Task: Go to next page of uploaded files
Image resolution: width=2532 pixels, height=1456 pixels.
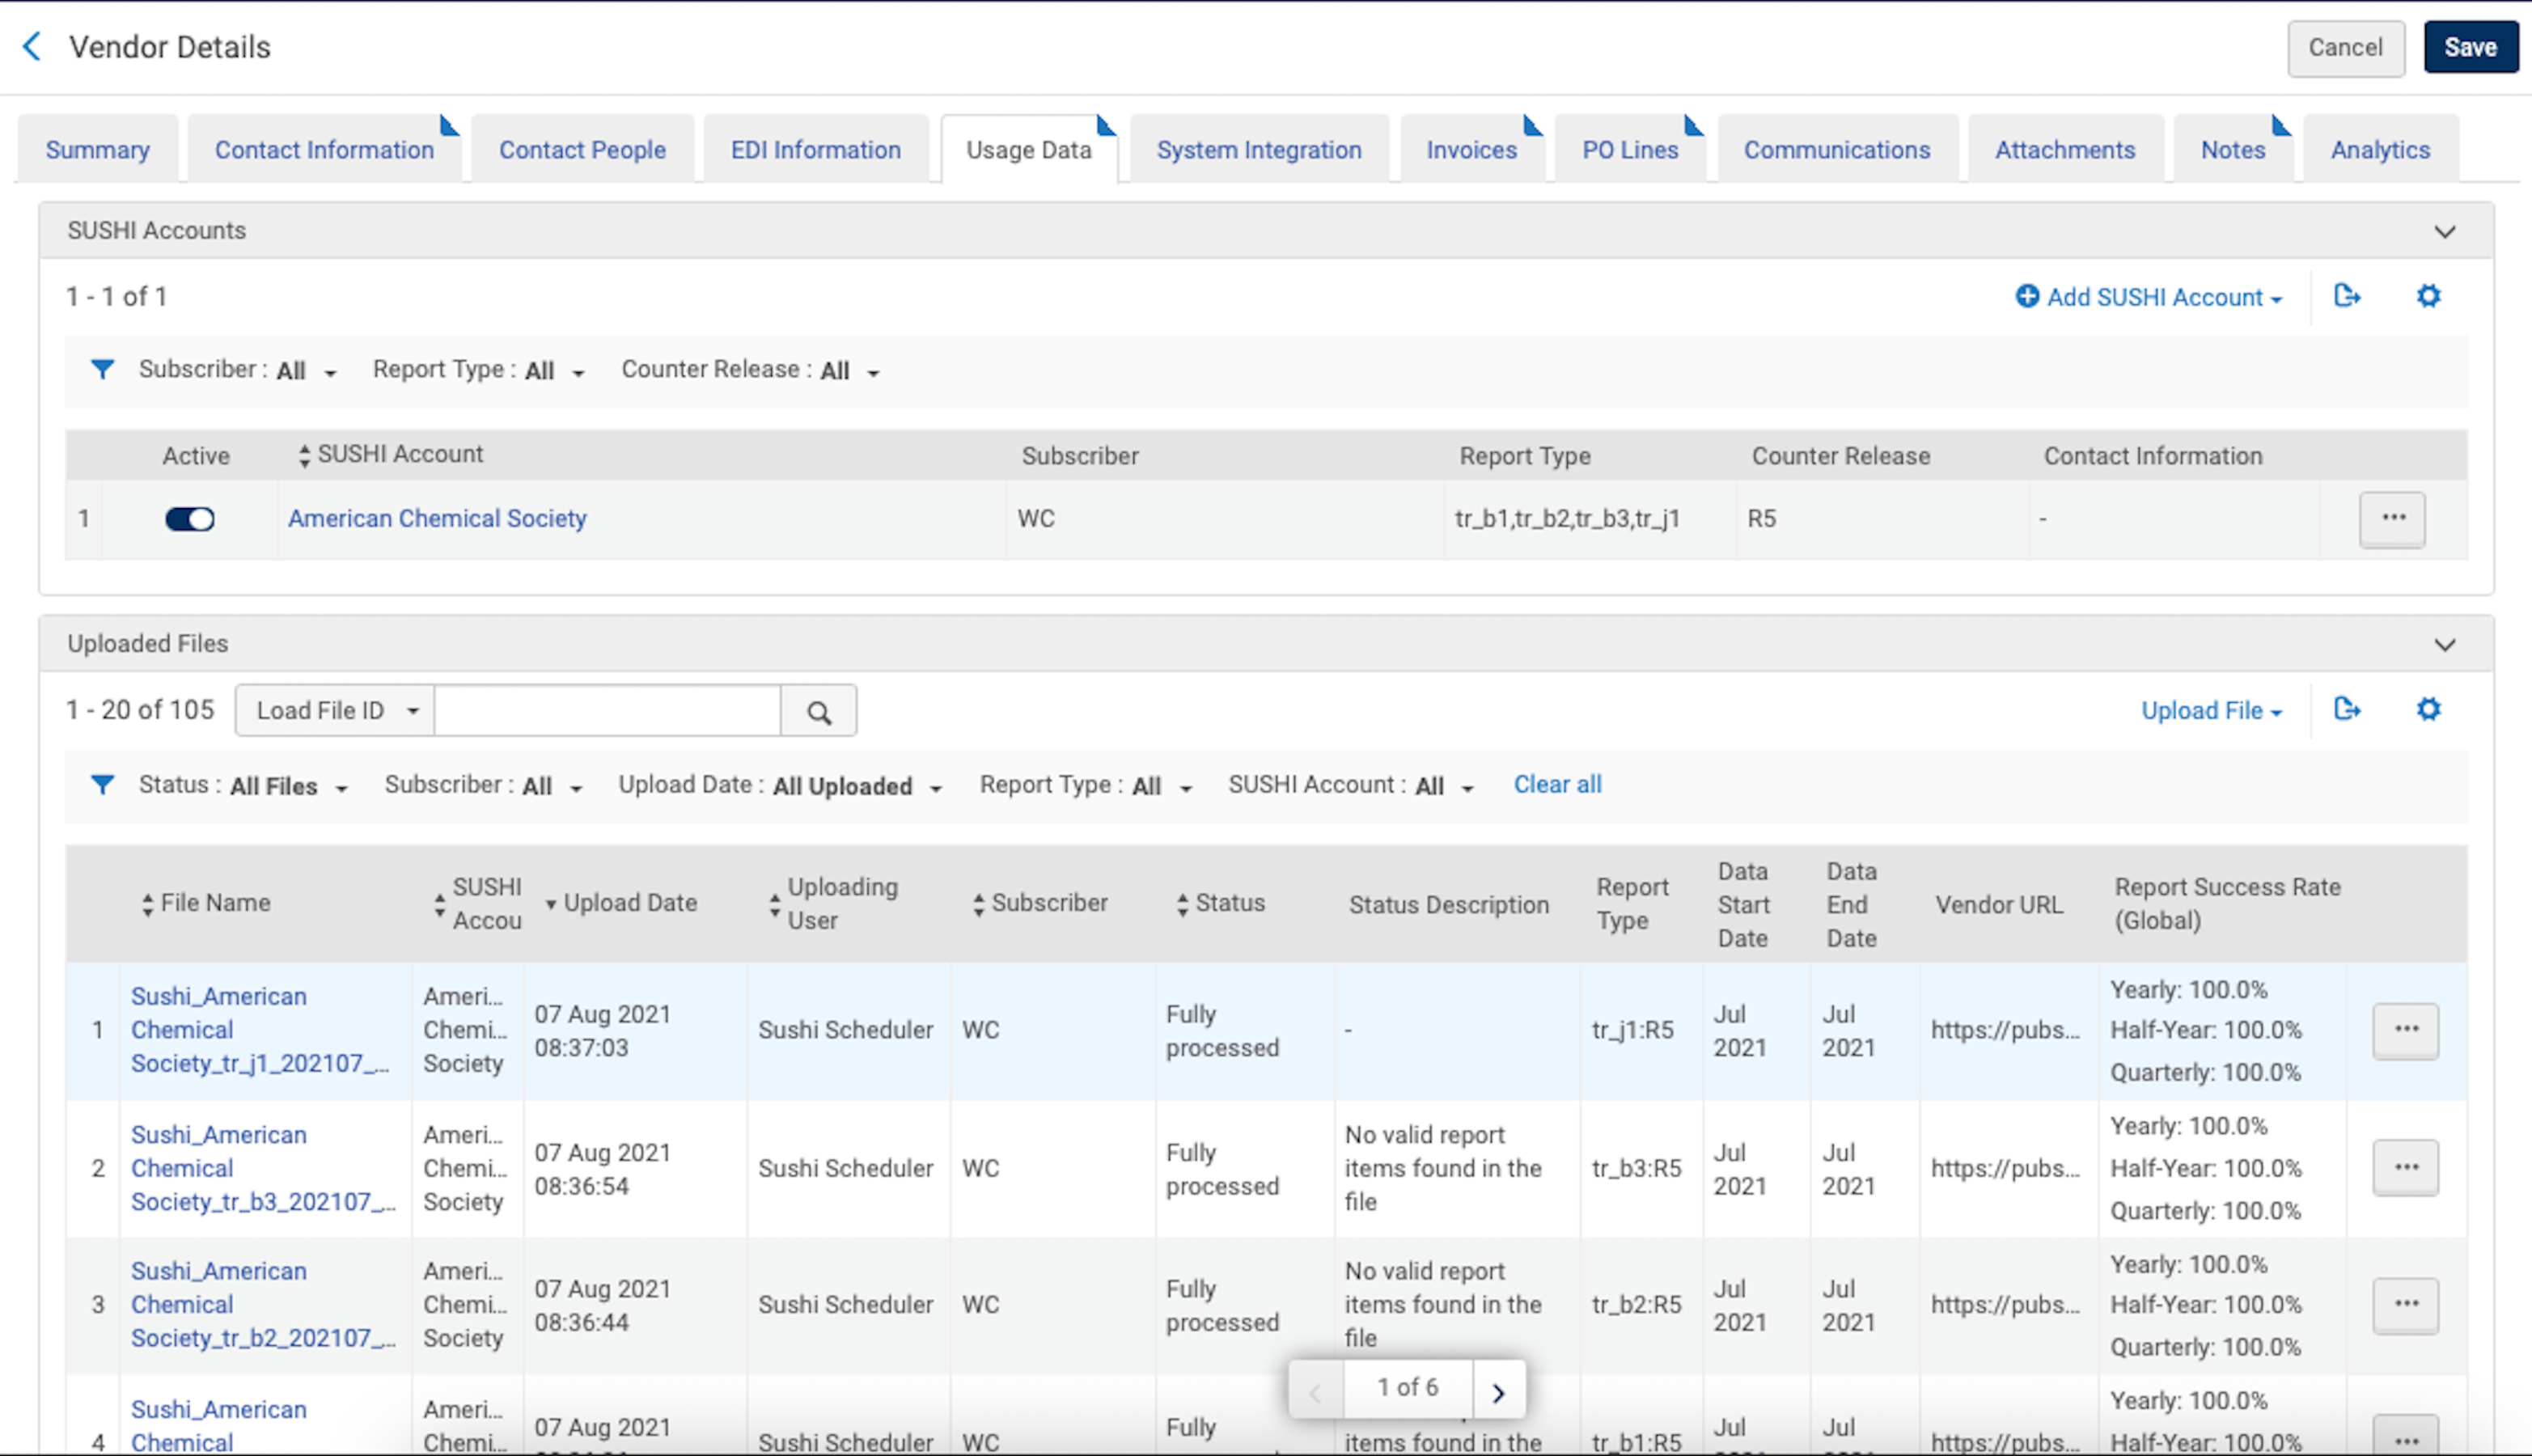Action: click(x=1497, y=1390)
